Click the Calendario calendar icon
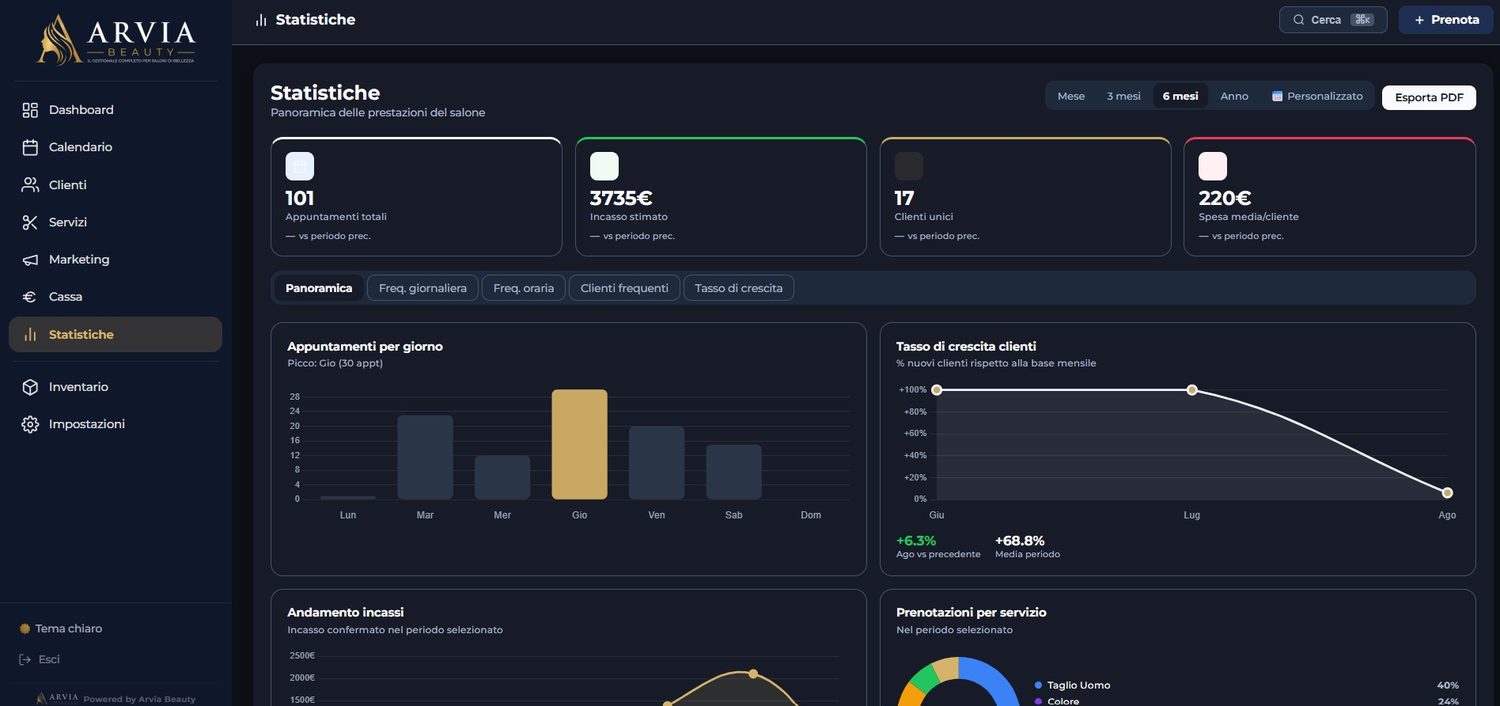The height and width of the screenshot is (706, 1500). point(30,147)
